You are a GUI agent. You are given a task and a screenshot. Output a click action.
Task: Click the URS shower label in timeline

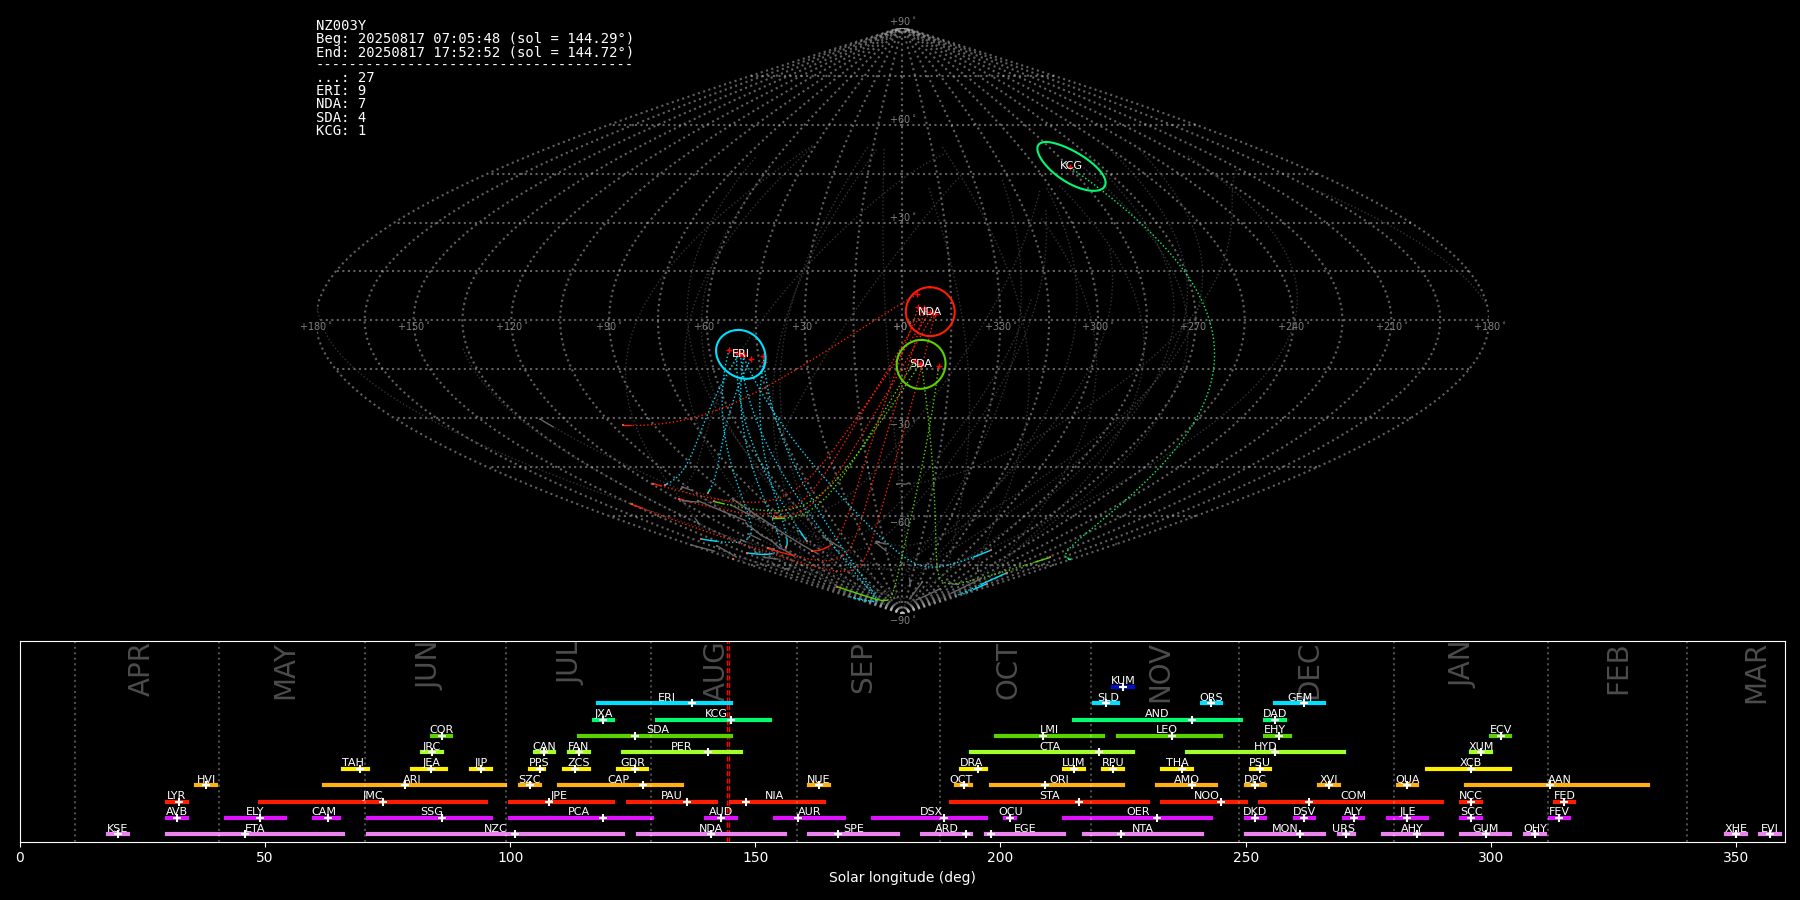[x=1343, y=829]
